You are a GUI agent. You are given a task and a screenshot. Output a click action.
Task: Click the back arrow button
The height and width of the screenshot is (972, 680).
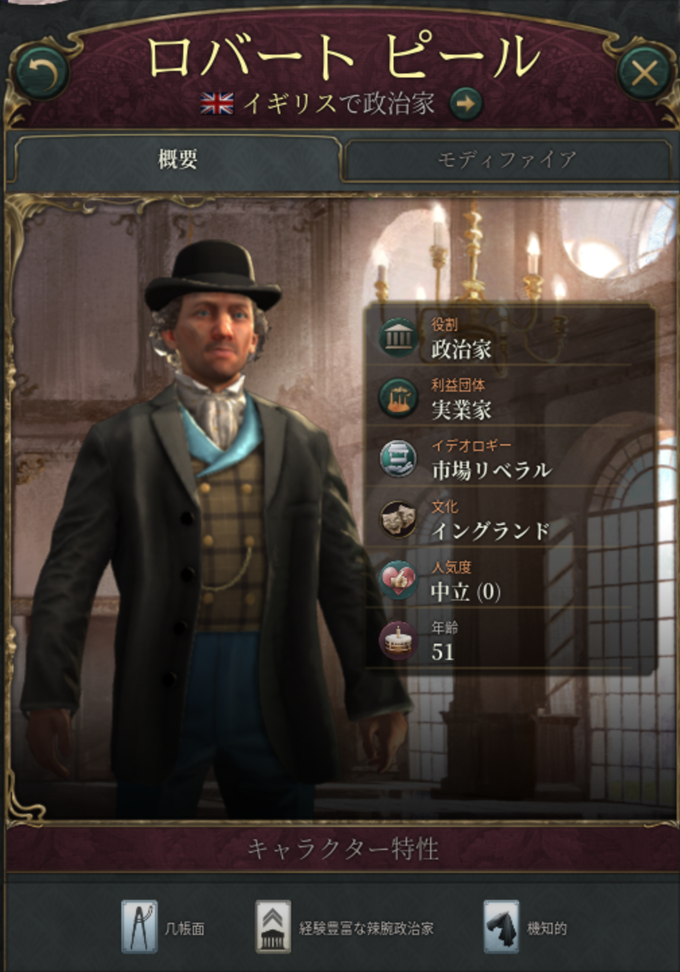click(42, 73)
